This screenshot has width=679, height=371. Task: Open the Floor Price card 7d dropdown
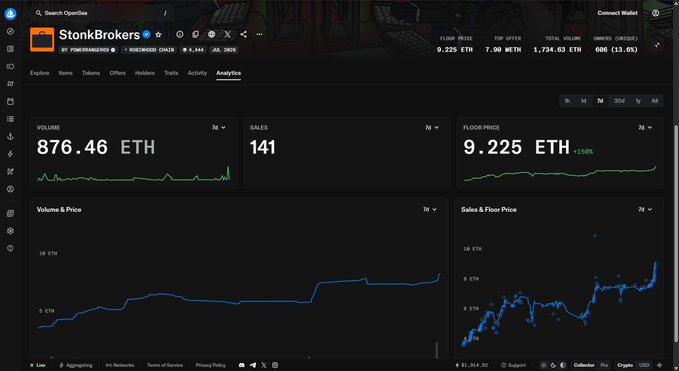tap(645, 128)
